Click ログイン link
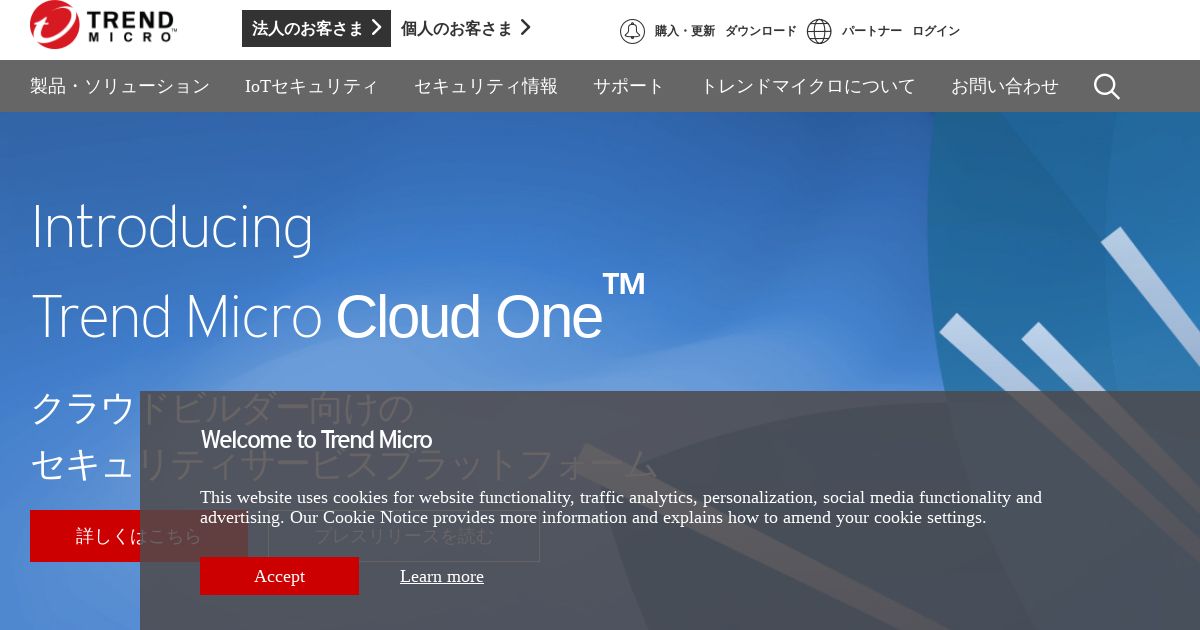This screenshot has width=1200, height=630. click(x=936, y=31)
